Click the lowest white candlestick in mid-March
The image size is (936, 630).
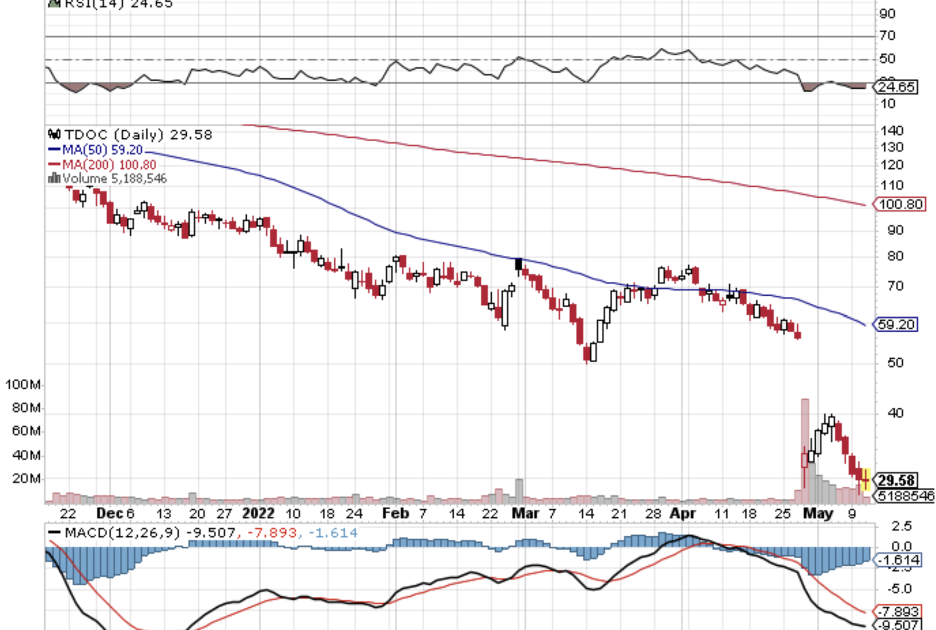click(x=592, y=352)
